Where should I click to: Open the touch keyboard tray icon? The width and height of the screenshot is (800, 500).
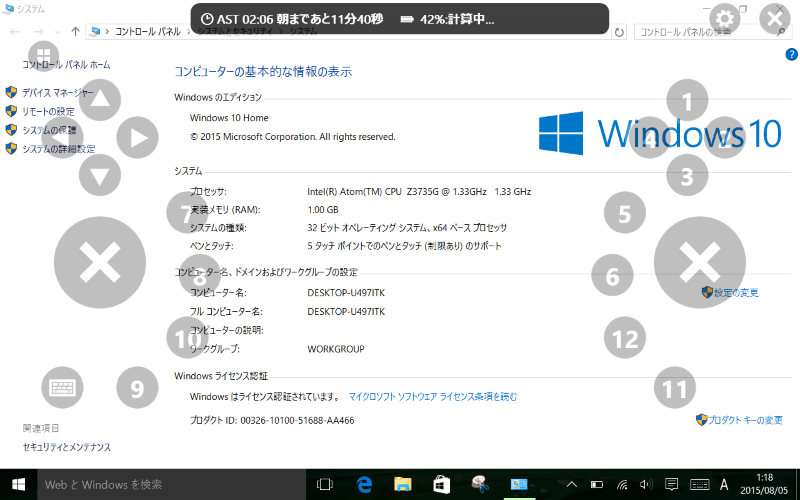click(x=699, y=485)
